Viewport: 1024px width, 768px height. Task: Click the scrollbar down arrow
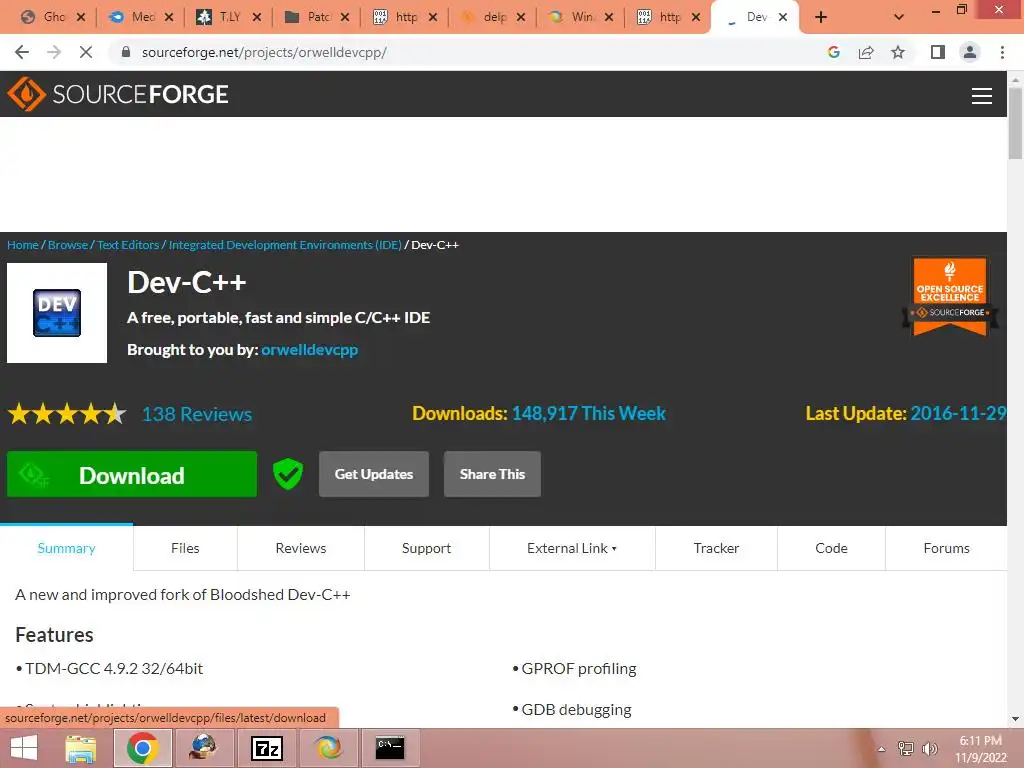coord(1016,719)
